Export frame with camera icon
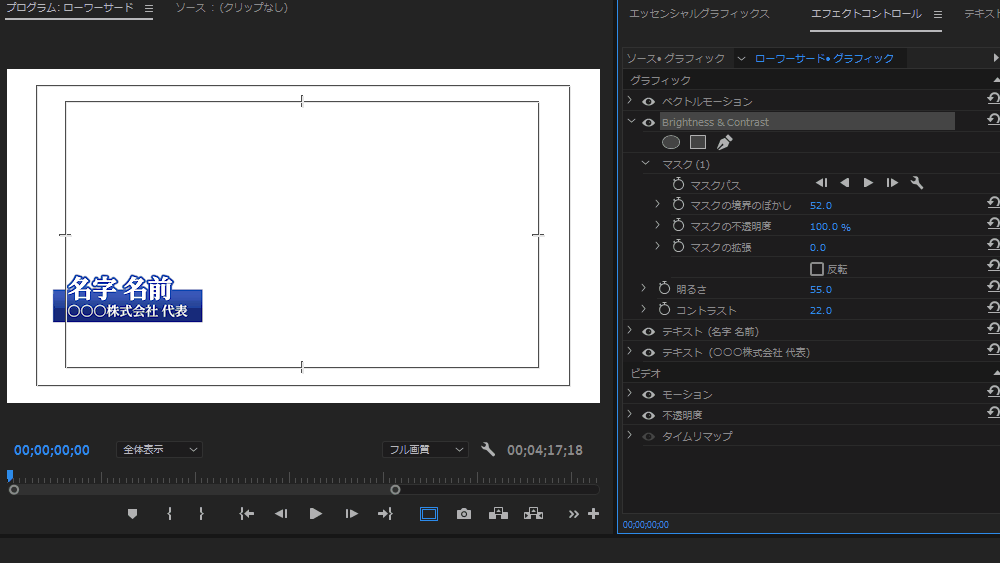Viewport: 1000px width, 563px height. pyautogui.click(x=464, y=514)
